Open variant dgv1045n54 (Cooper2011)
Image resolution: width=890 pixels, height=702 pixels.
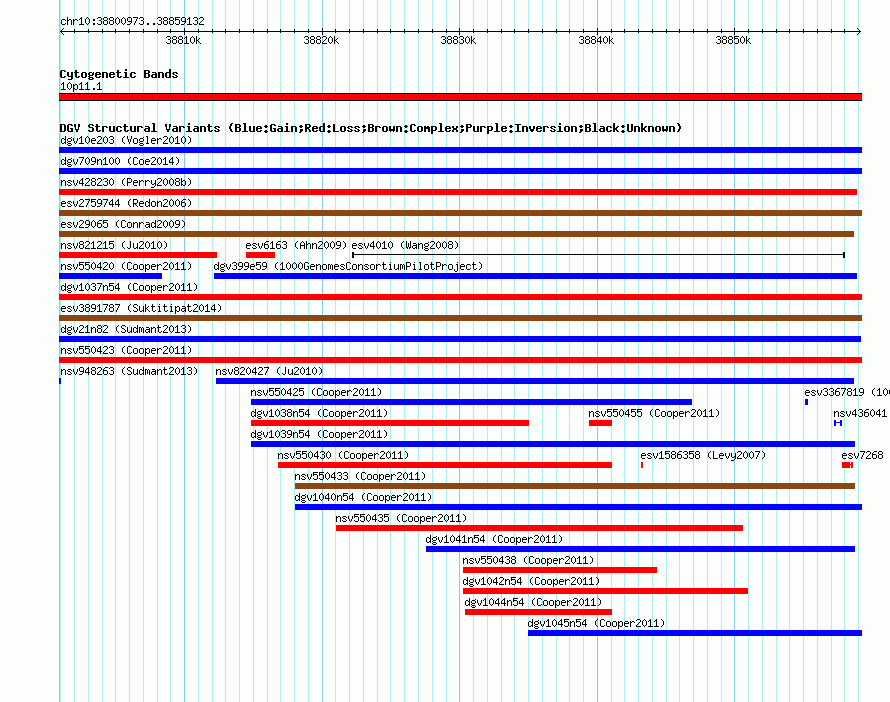click(597, 623)
